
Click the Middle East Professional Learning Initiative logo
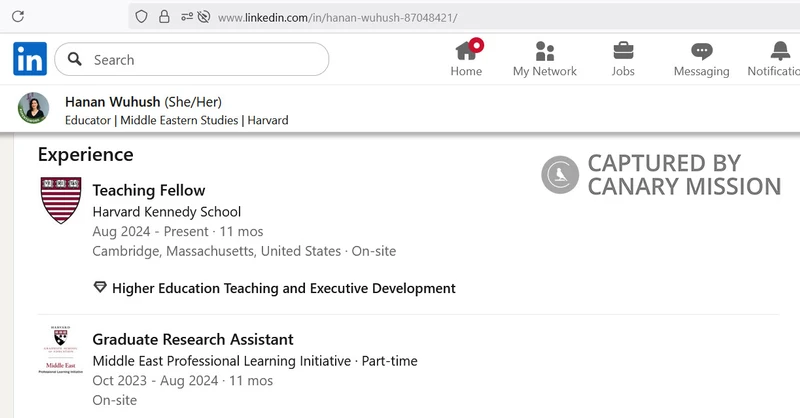point(60,352)
